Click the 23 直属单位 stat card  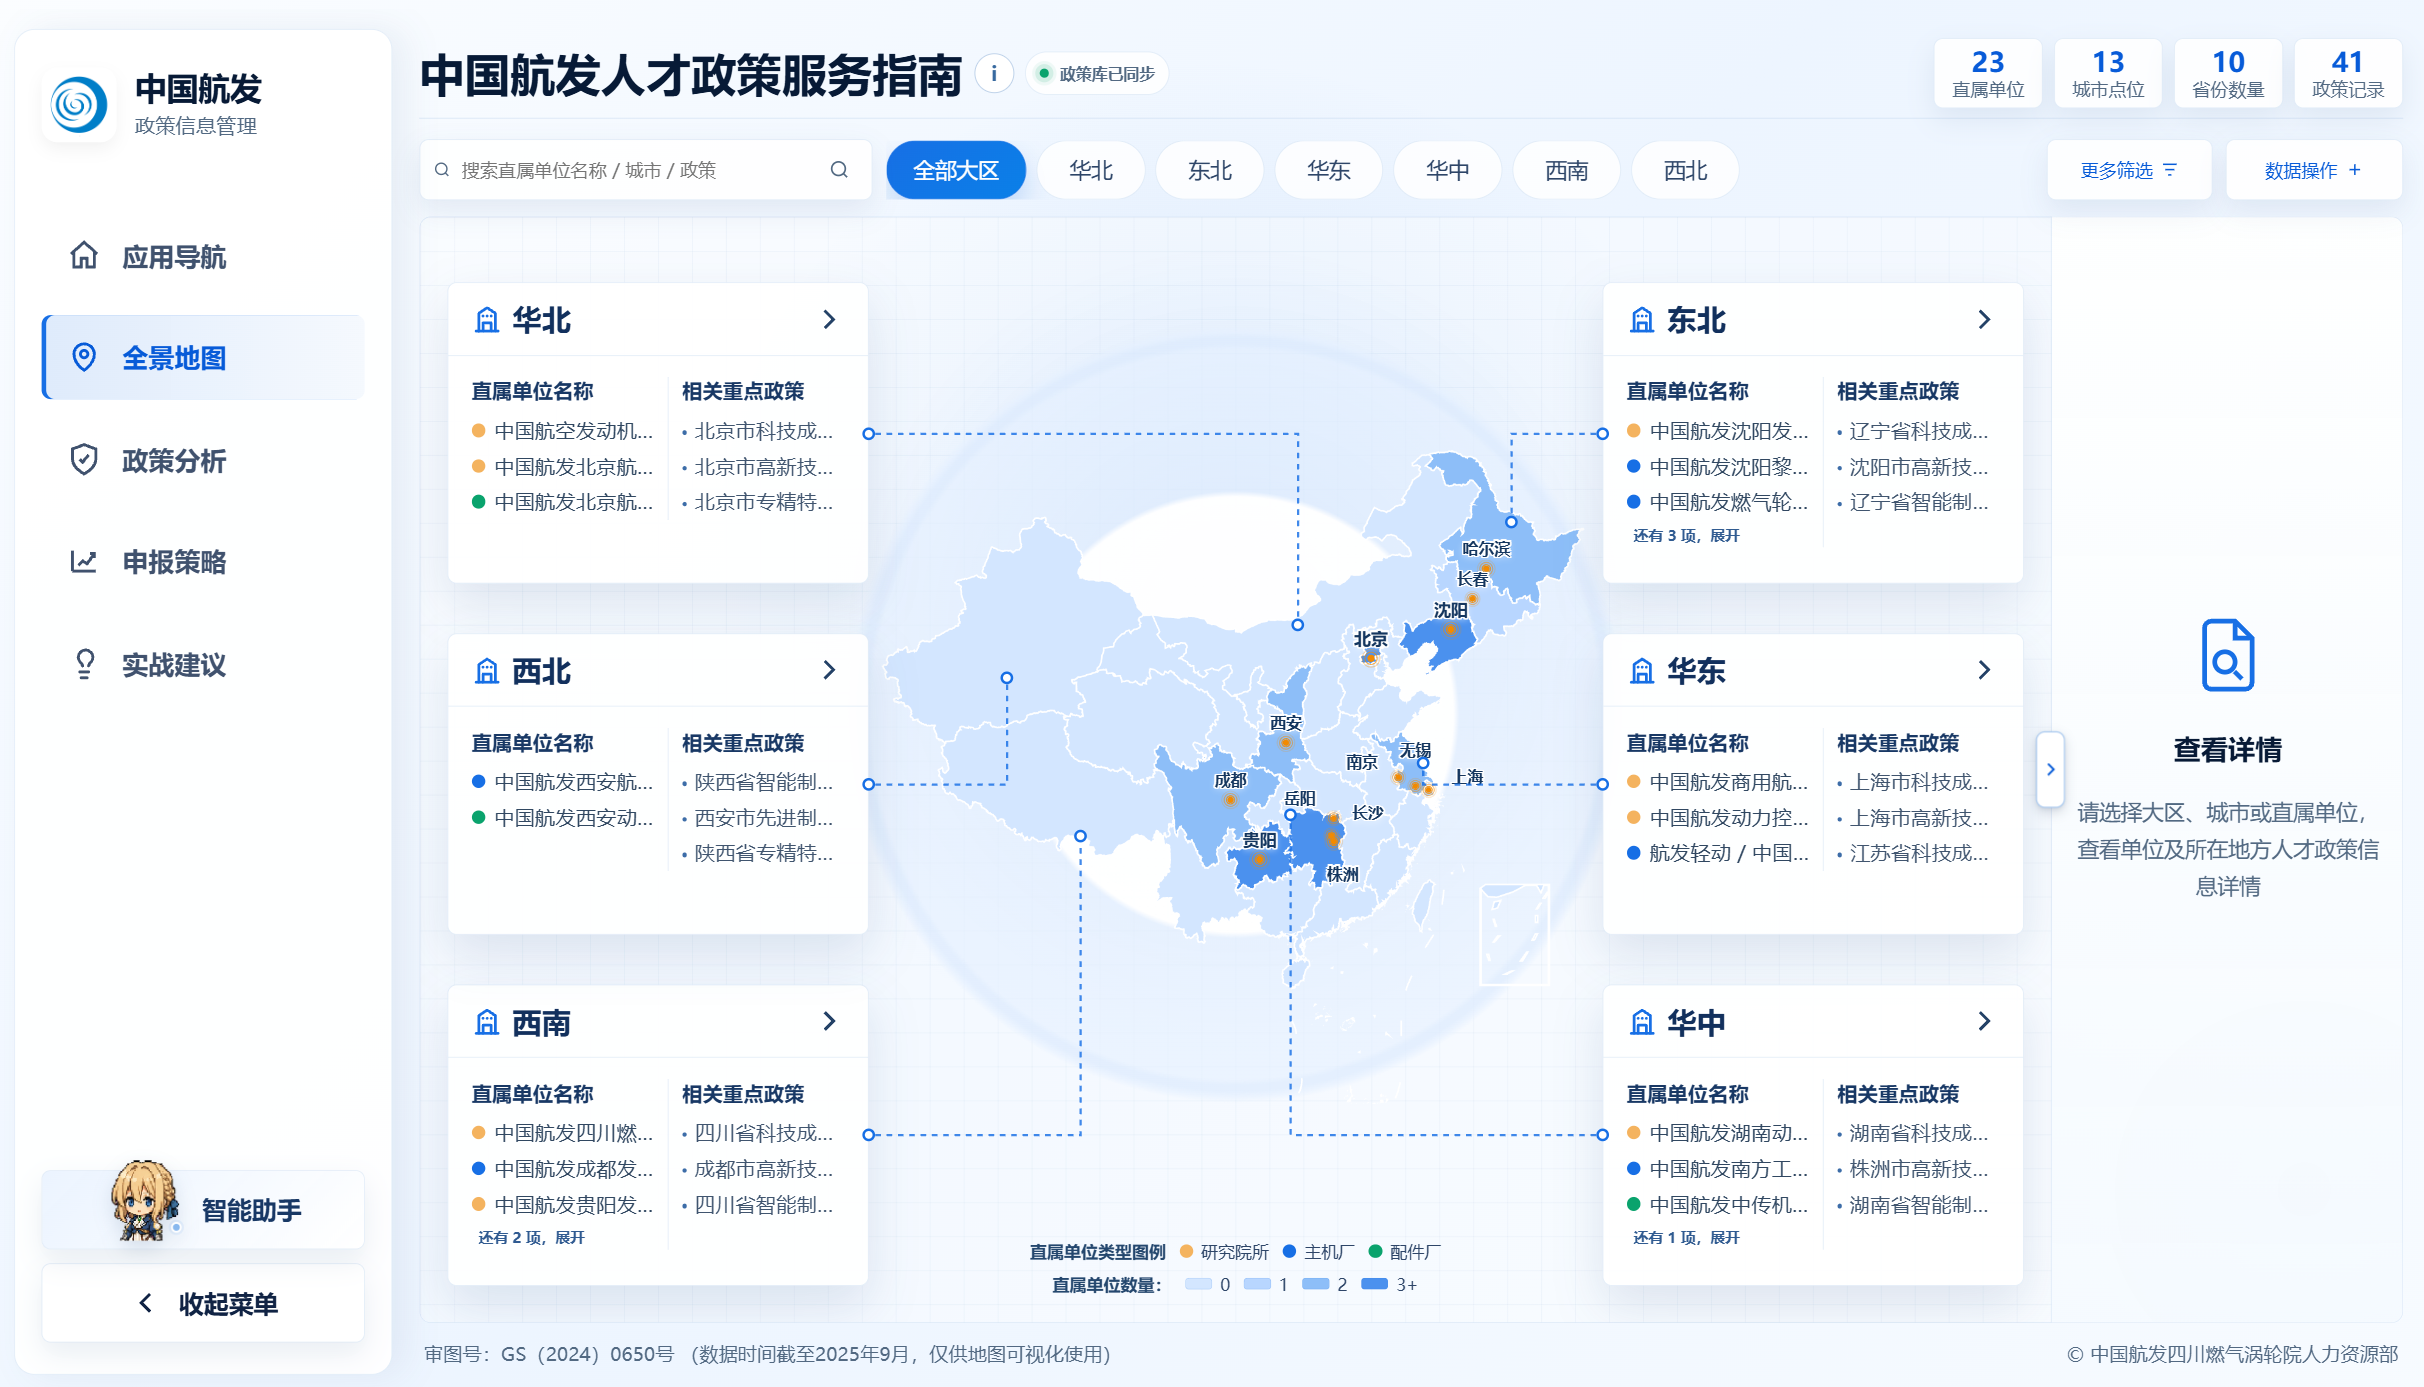click(1987, 74)
